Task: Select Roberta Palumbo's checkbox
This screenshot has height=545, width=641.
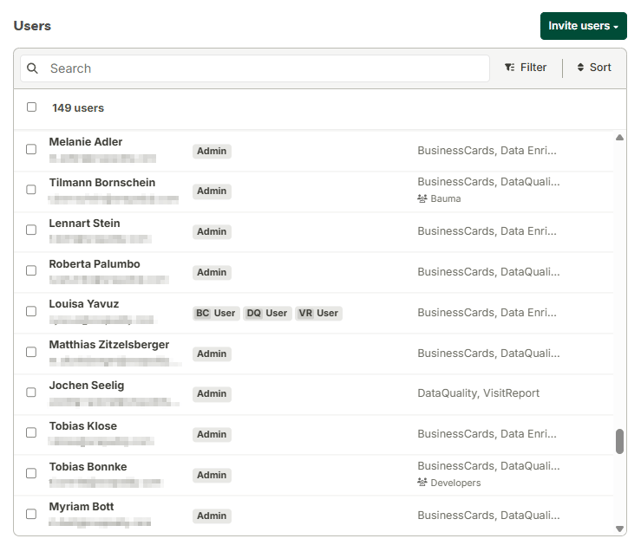Action: 31,271
